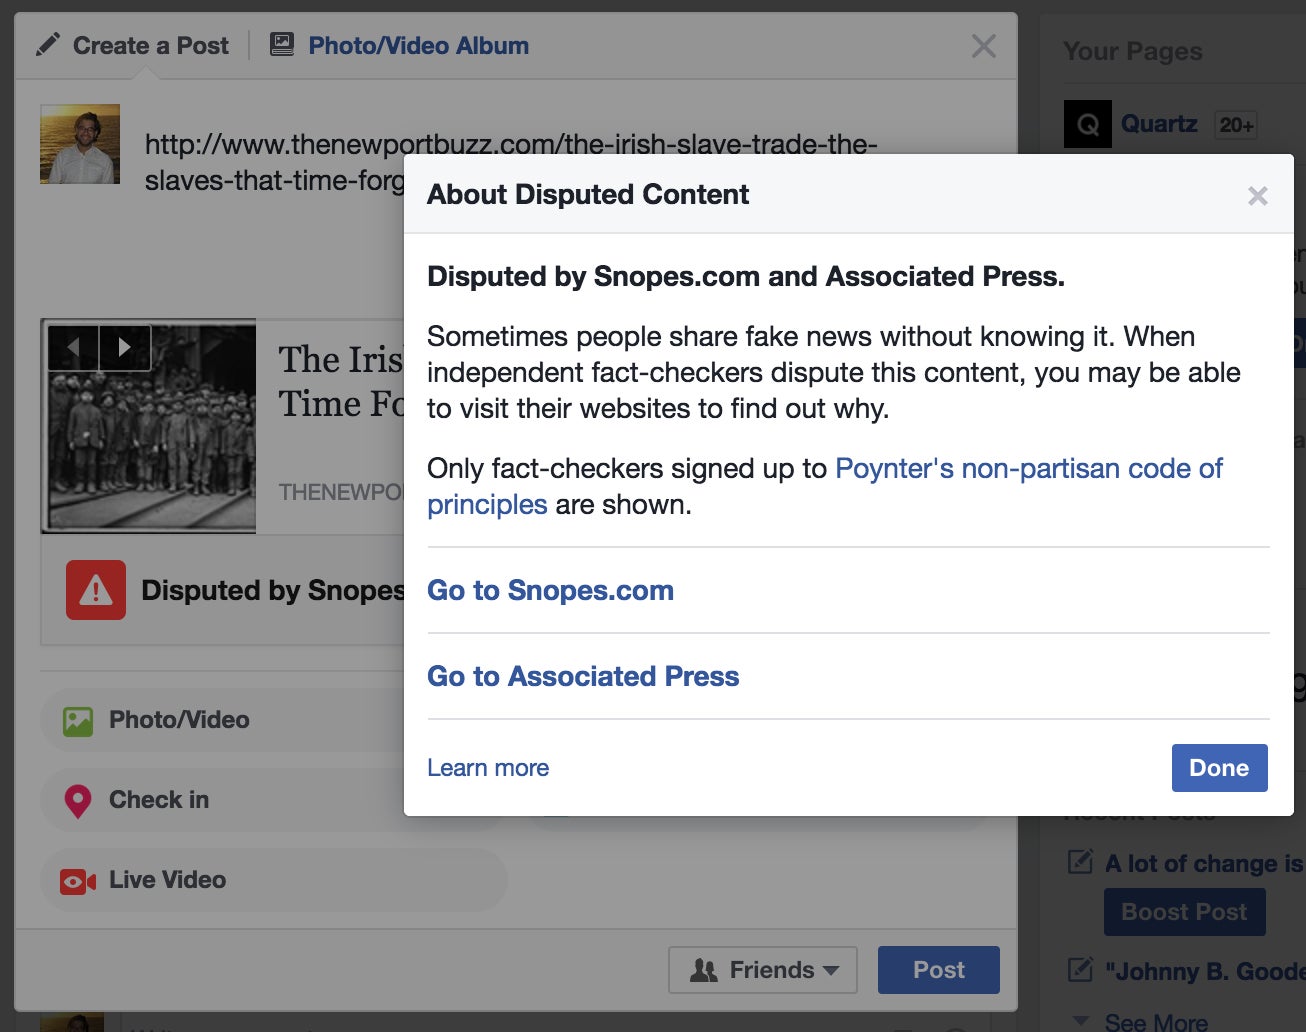Click the Boost Post button
The width and height of the screenshot is (1306, 1032).
[x=1184, y=912]
